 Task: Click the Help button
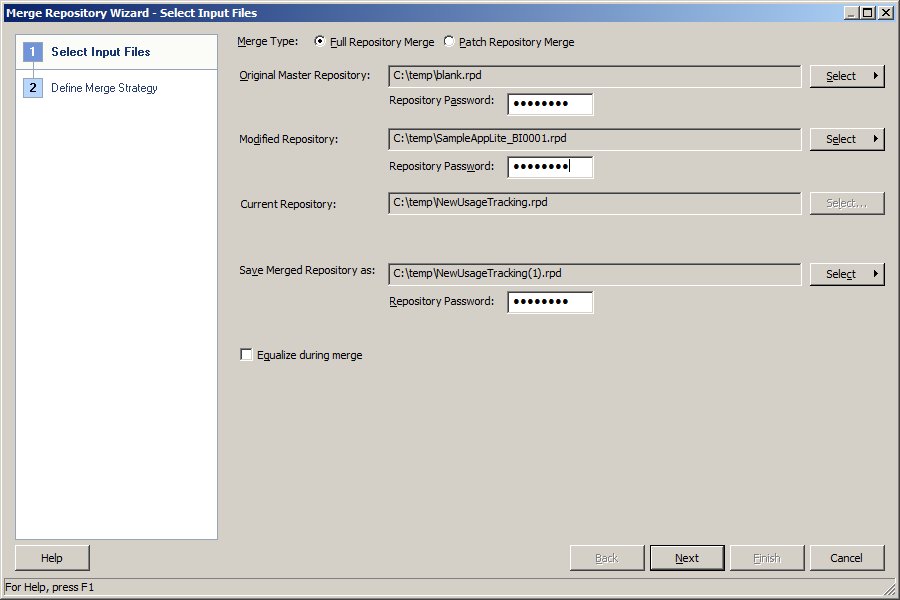[52, 558]
